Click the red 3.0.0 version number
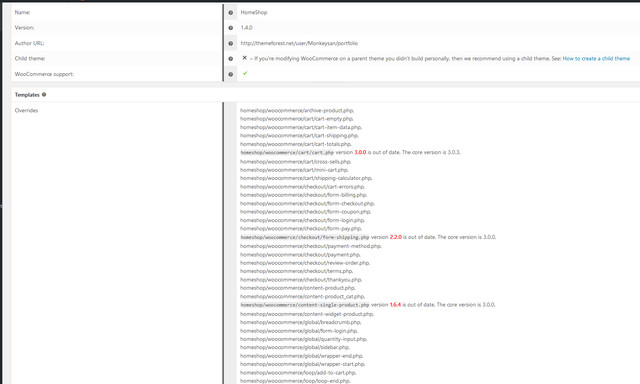This screenshot has height=384, width=640. tap(360, 152)
